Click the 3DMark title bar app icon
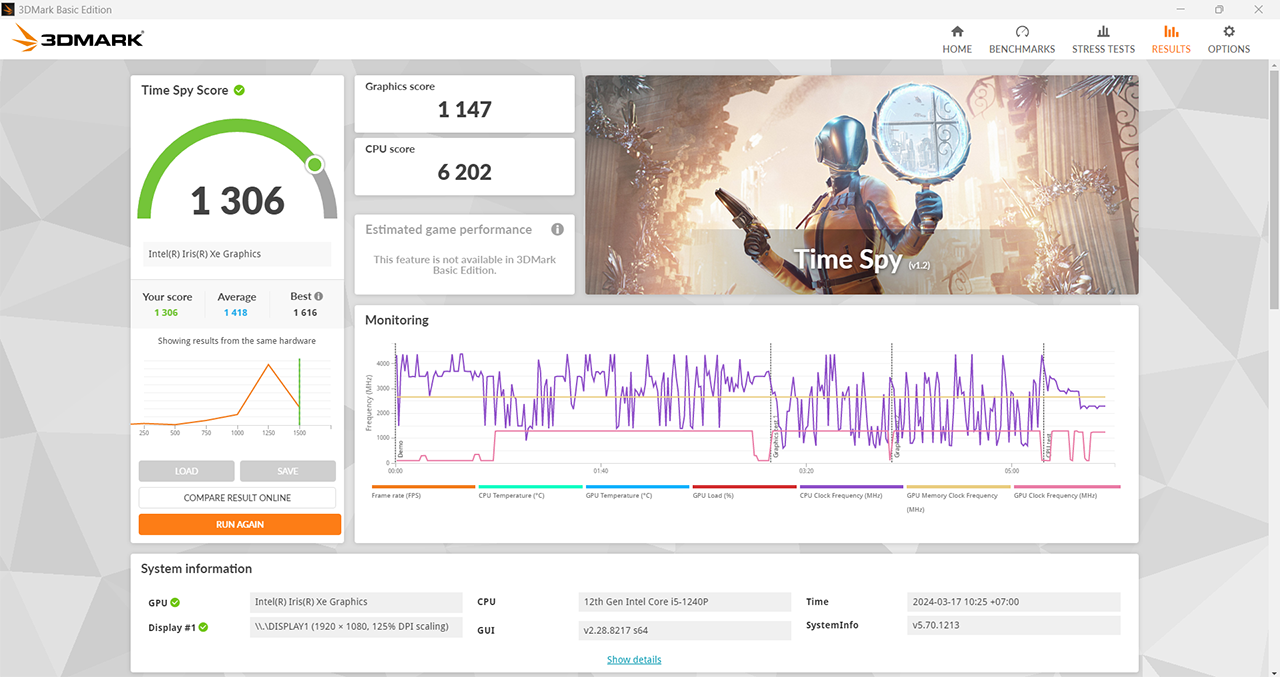Image resolution: width=1280 pixels, height=677 pixels. 9,9
